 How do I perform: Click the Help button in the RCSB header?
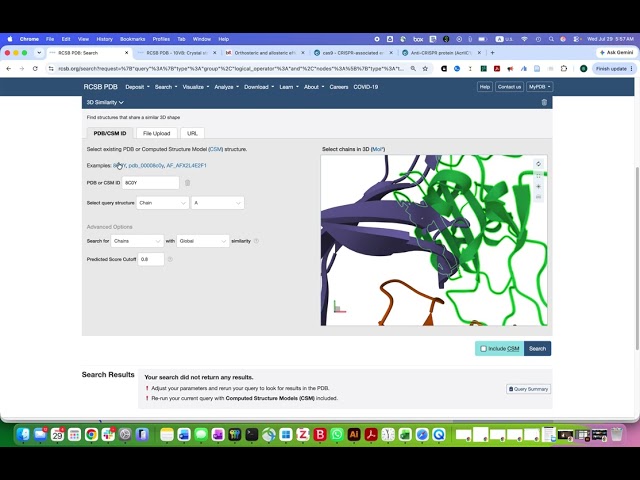[484, 87]
